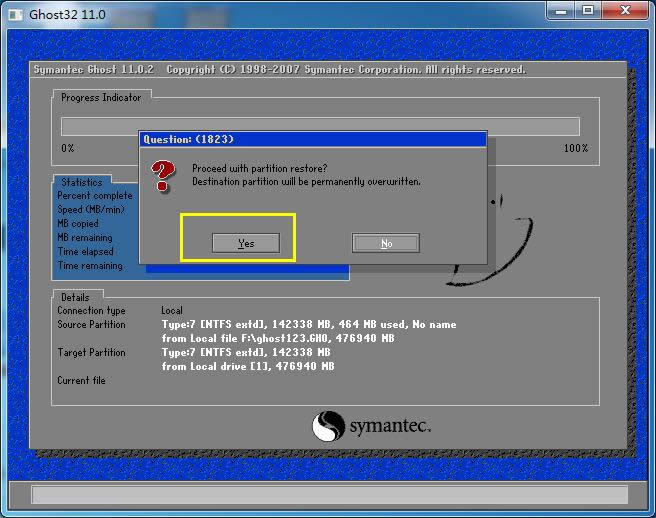Click the Question (1823) dialog title bar
Image resolution: width=656 pixels, height=518 pixels.
coord(312,139)
